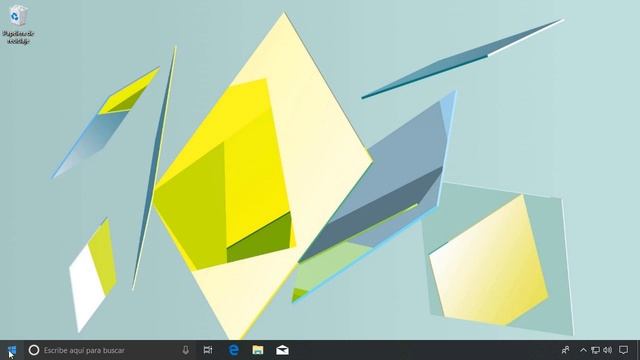Open File Explorer from the taskbar

click(258, 350)
